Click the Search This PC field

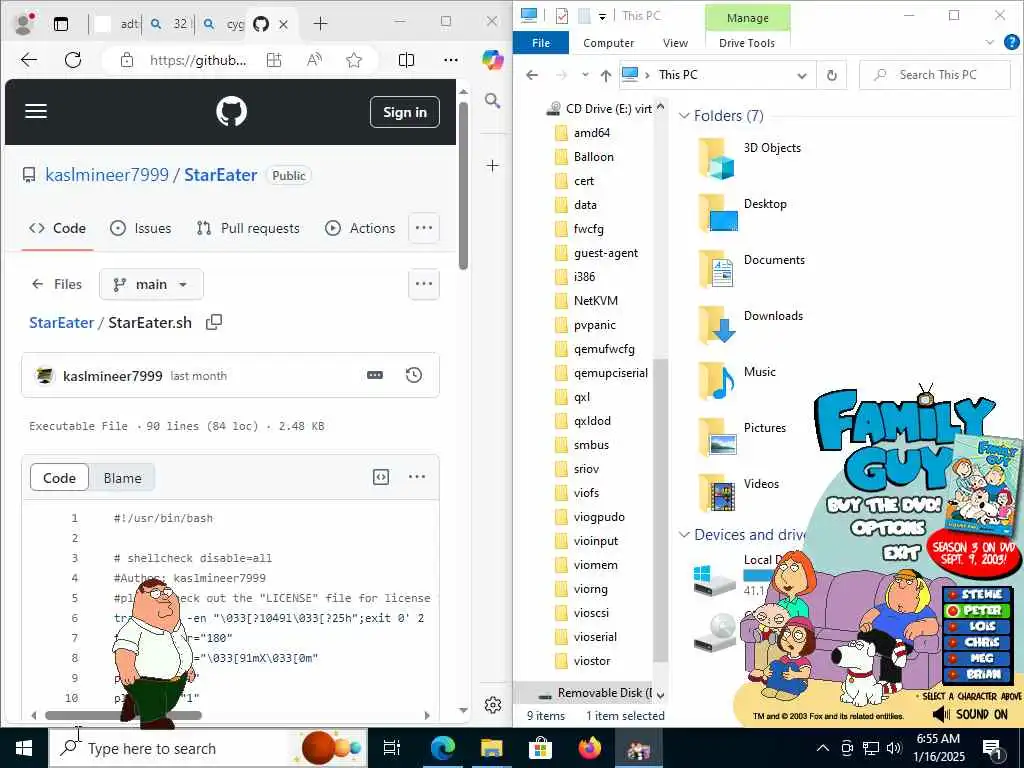click(935, 75)
